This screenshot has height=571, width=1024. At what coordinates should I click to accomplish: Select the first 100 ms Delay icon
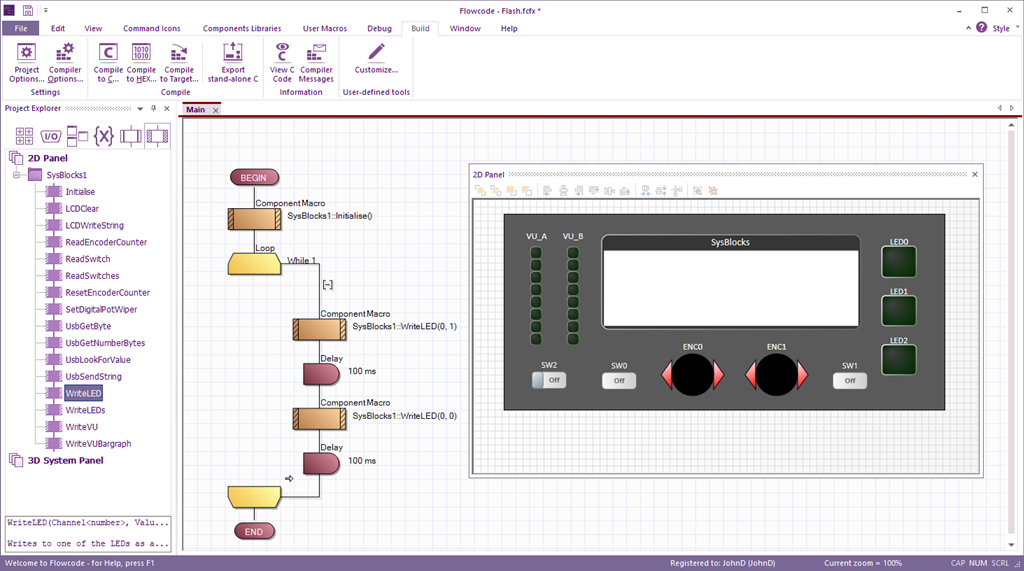click(321, 374)
